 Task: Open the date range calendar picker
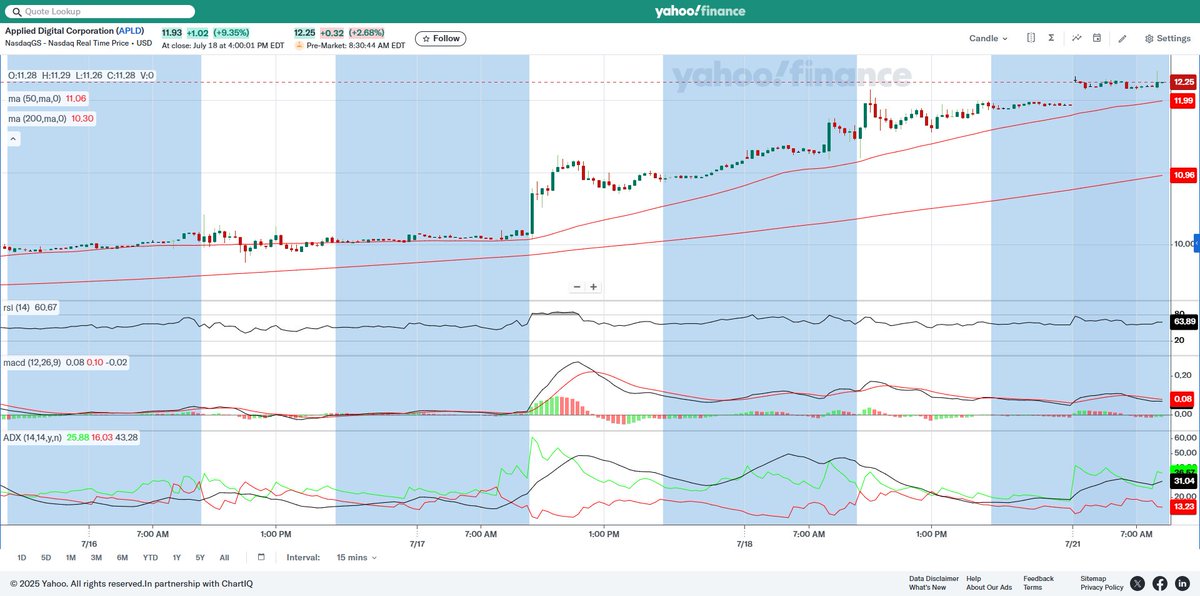(261, 557)
